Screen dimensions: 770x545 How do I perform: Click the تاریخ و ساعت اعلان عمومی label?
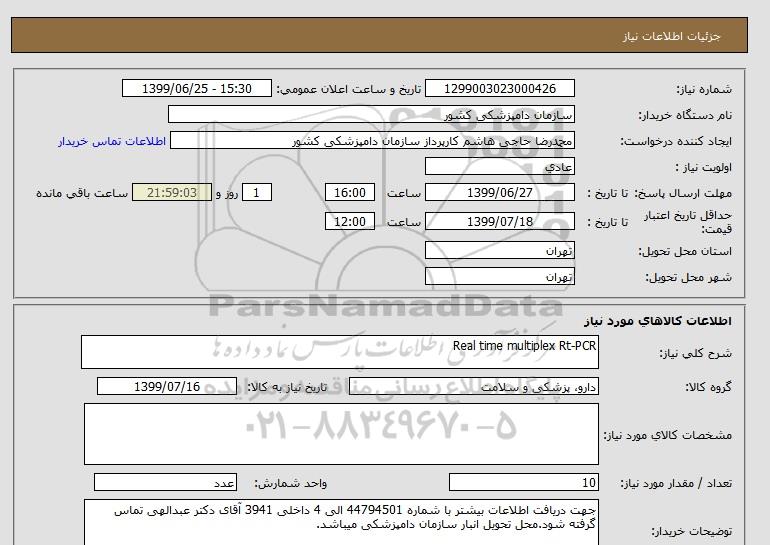[x=349, y=89]
